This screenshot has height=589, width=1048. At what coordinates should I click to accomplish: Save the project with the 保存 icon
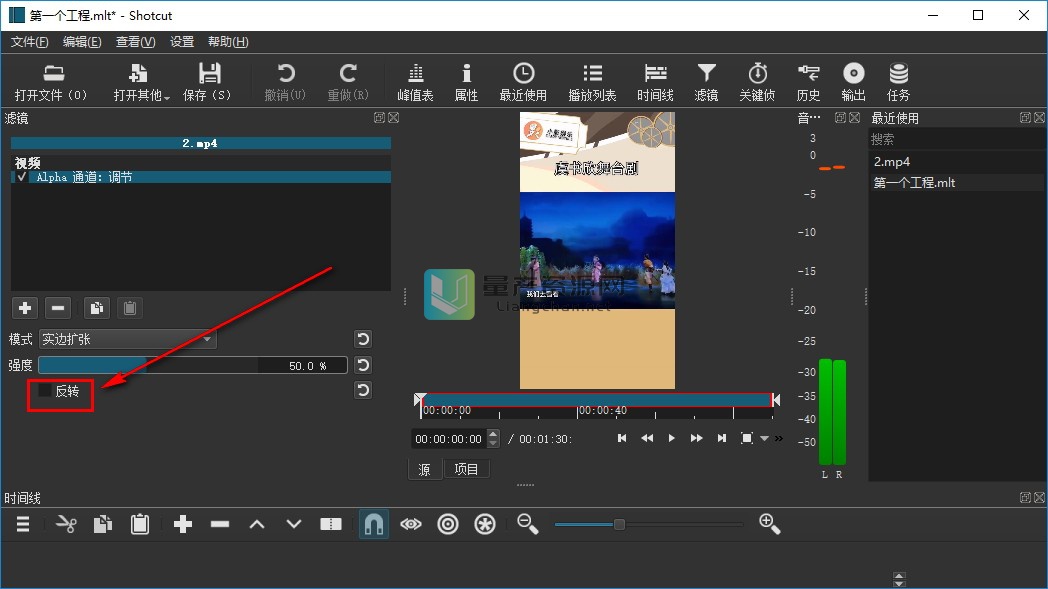(207, 82)
